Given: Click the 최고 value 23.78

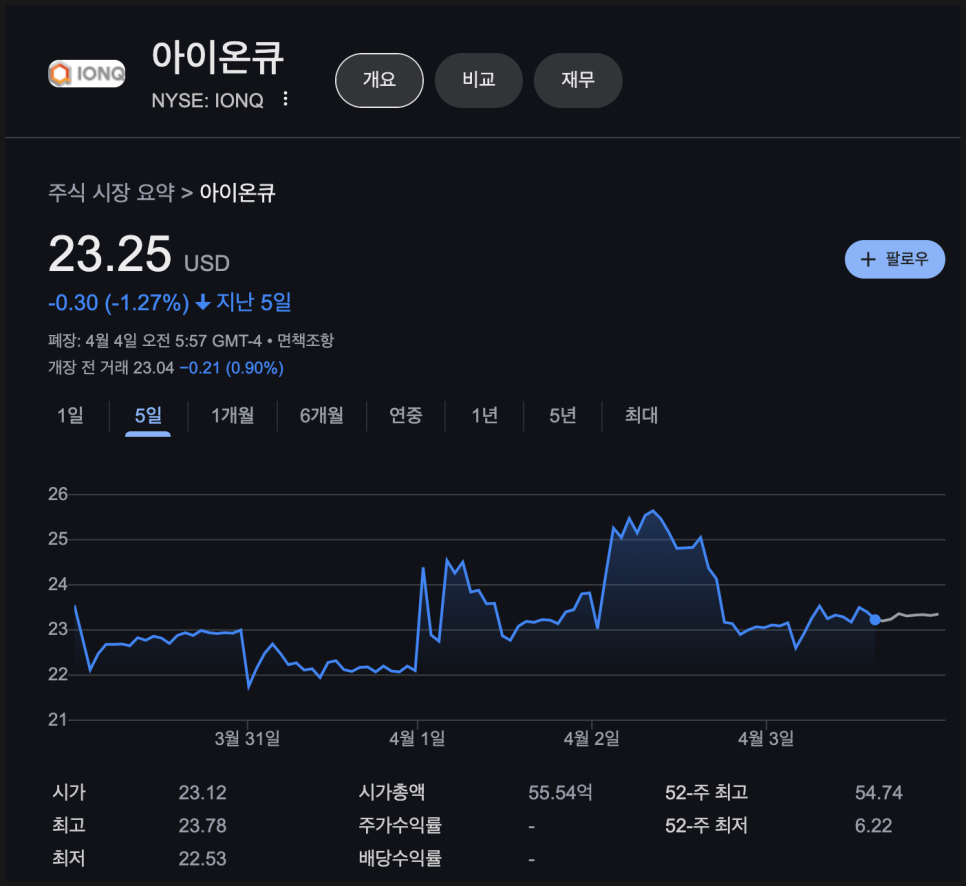Looking at the screenshot, I should point(203,826).
